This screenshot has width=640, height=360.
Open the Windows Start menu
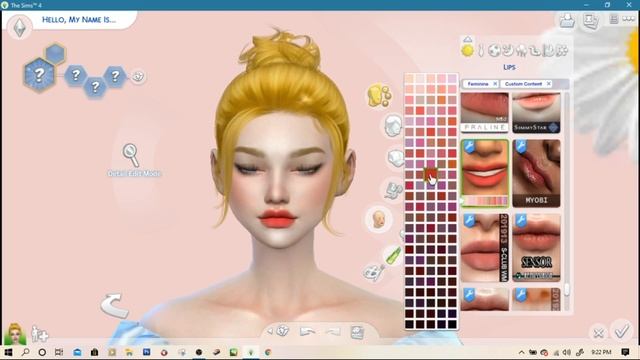pyautogui.click(x=8, y=352)
